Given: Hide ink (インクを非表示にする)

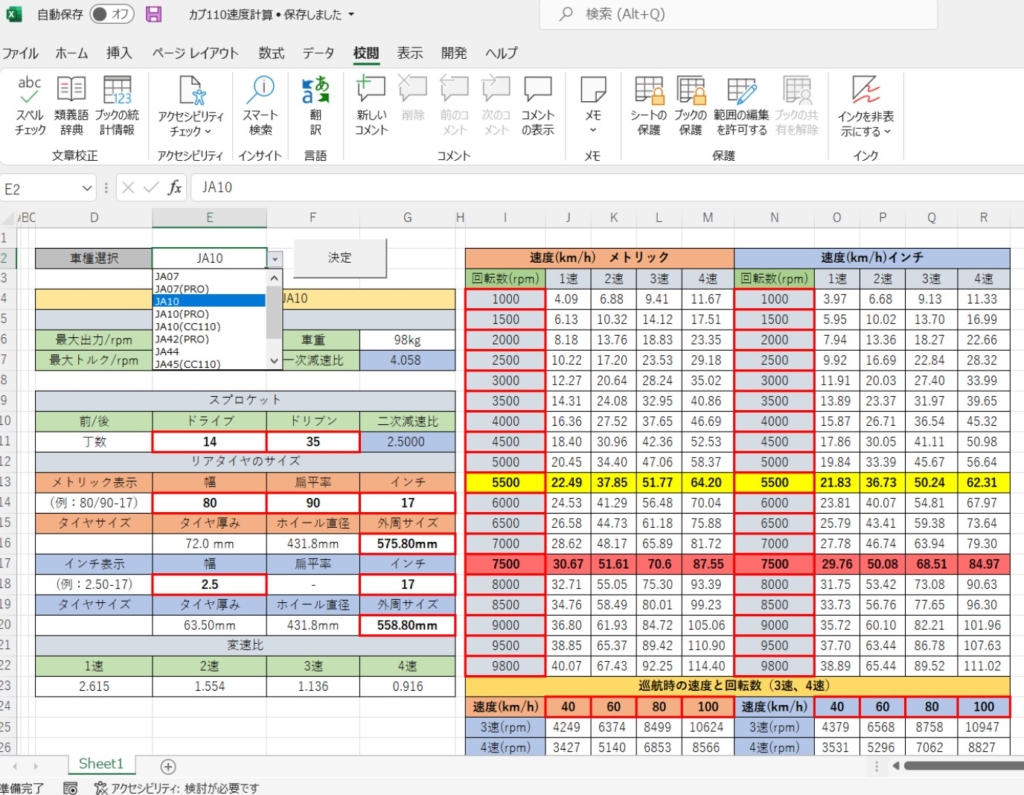Looking at the screenshot, I should pos(866,107).
